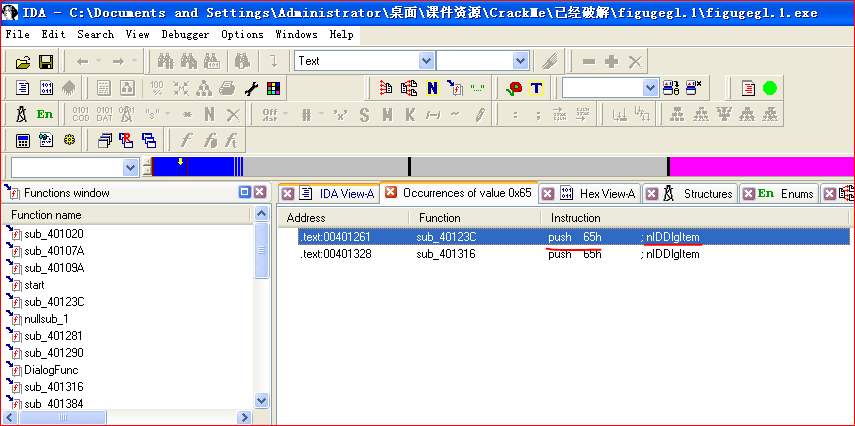Click the functions list scroll down arrow
This screenshot has height=426, width=855.
(x=262, y=400)
